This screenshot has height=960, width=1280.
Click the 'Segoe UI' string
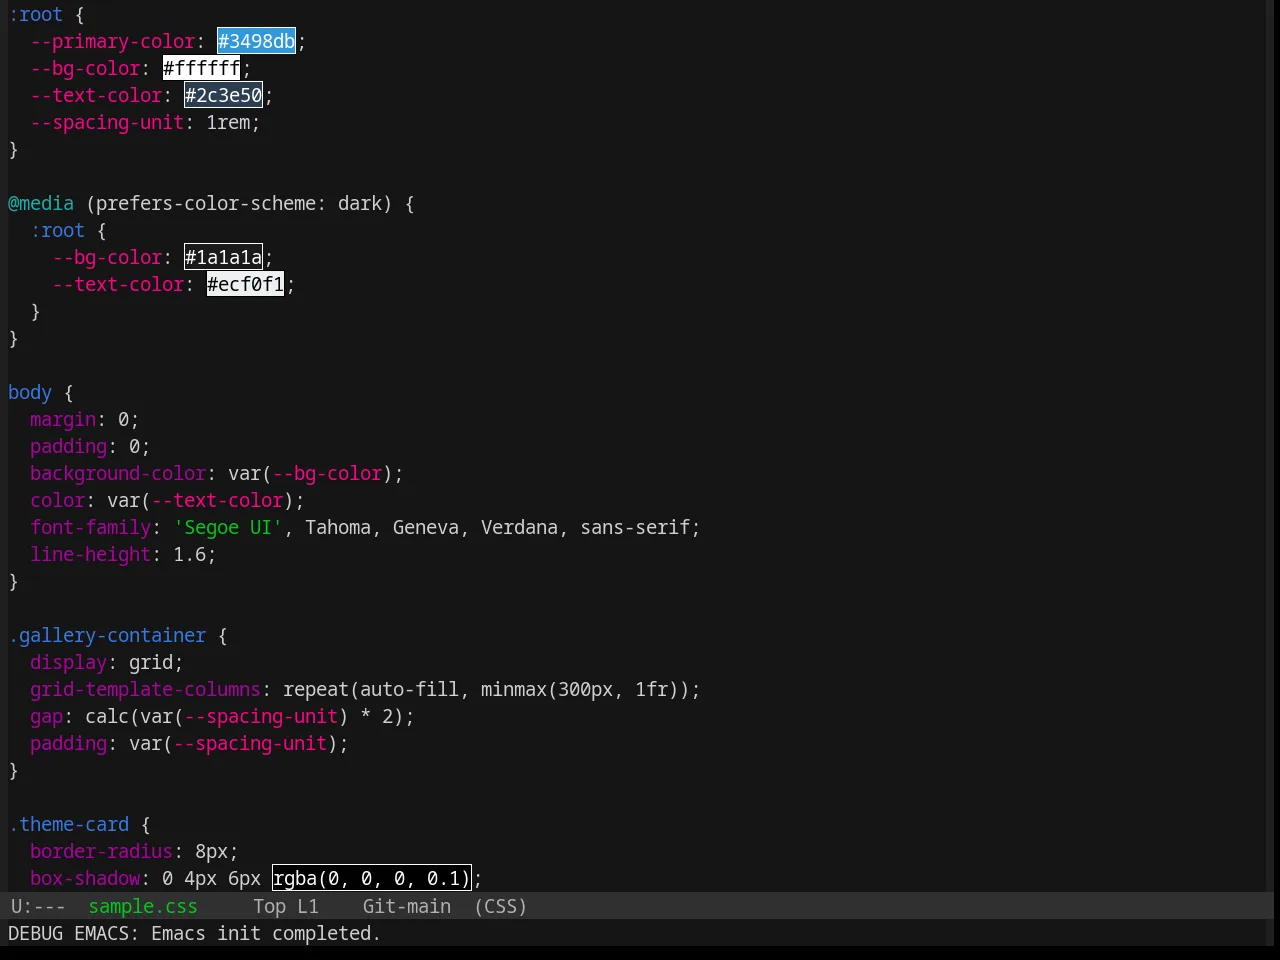coord(228,527)
